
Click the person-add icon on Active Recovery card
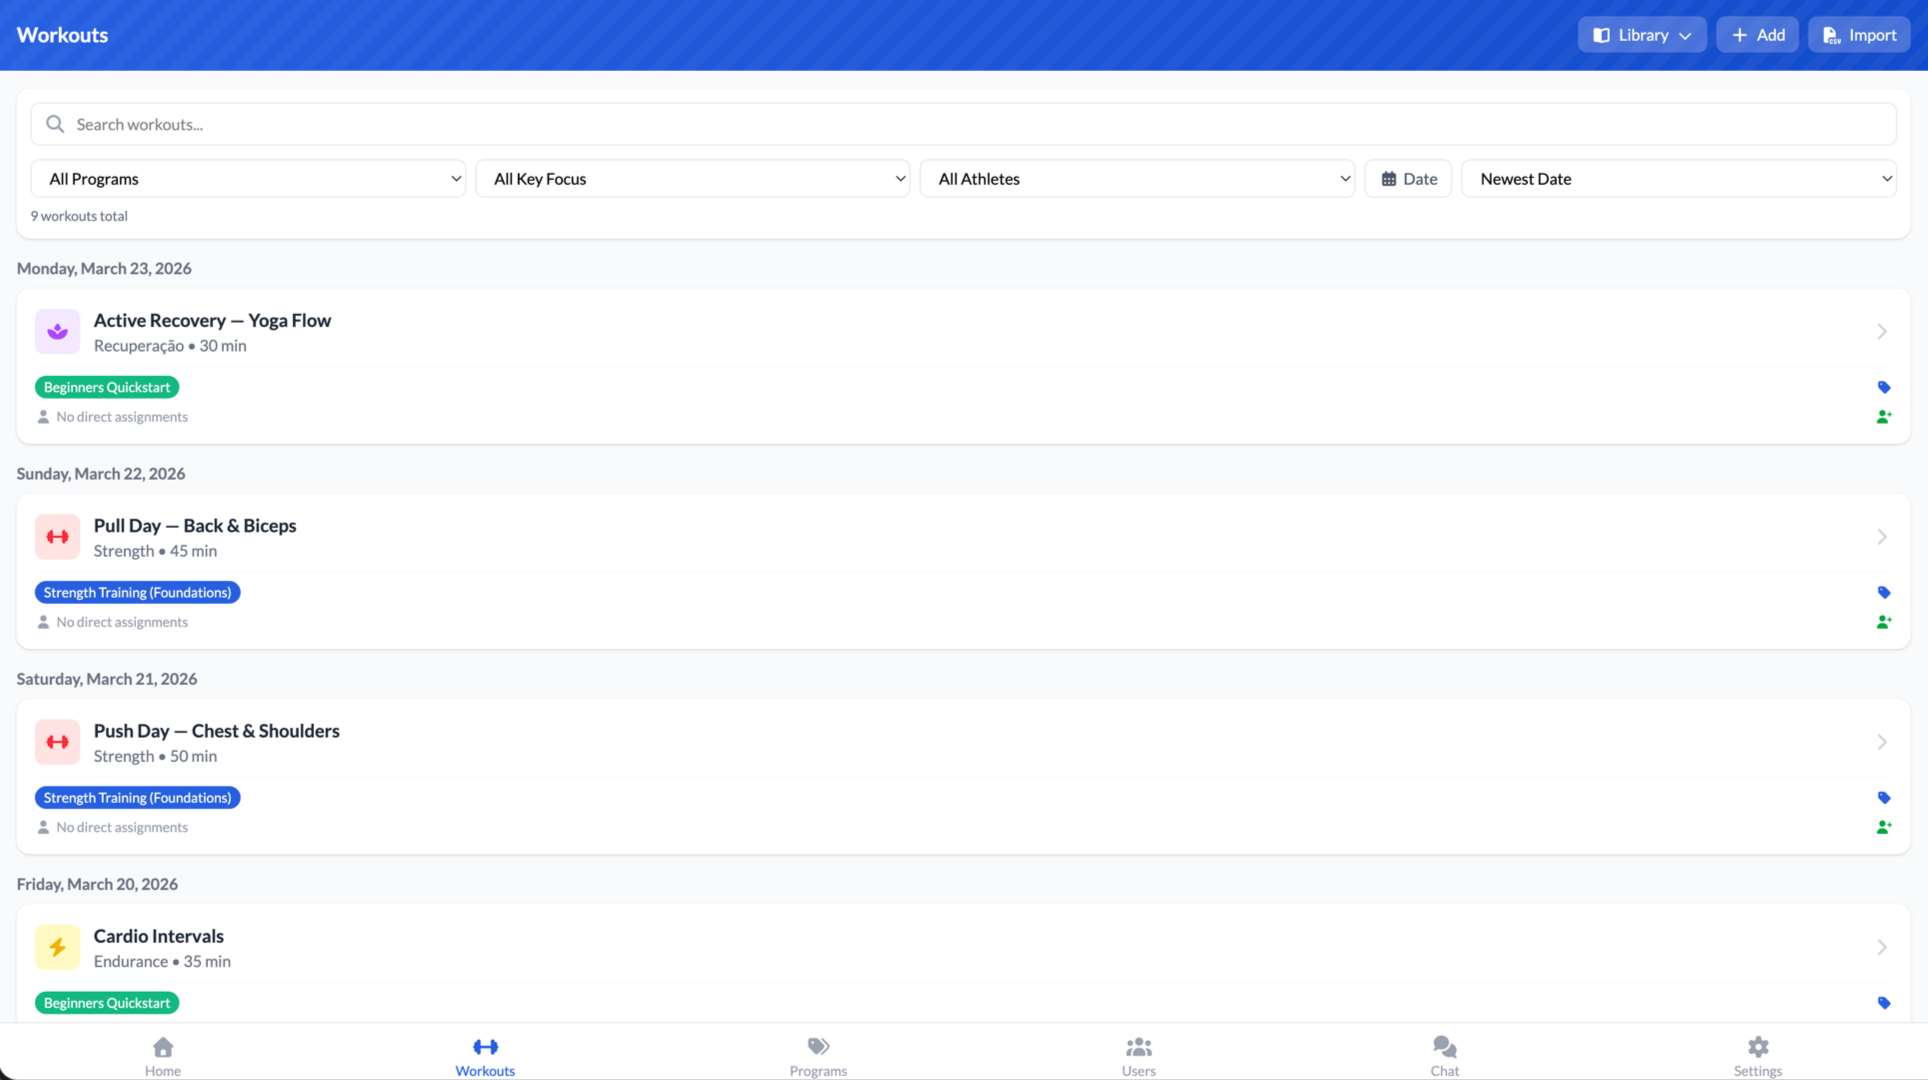pyautogui.click(x=1884, y=416)
